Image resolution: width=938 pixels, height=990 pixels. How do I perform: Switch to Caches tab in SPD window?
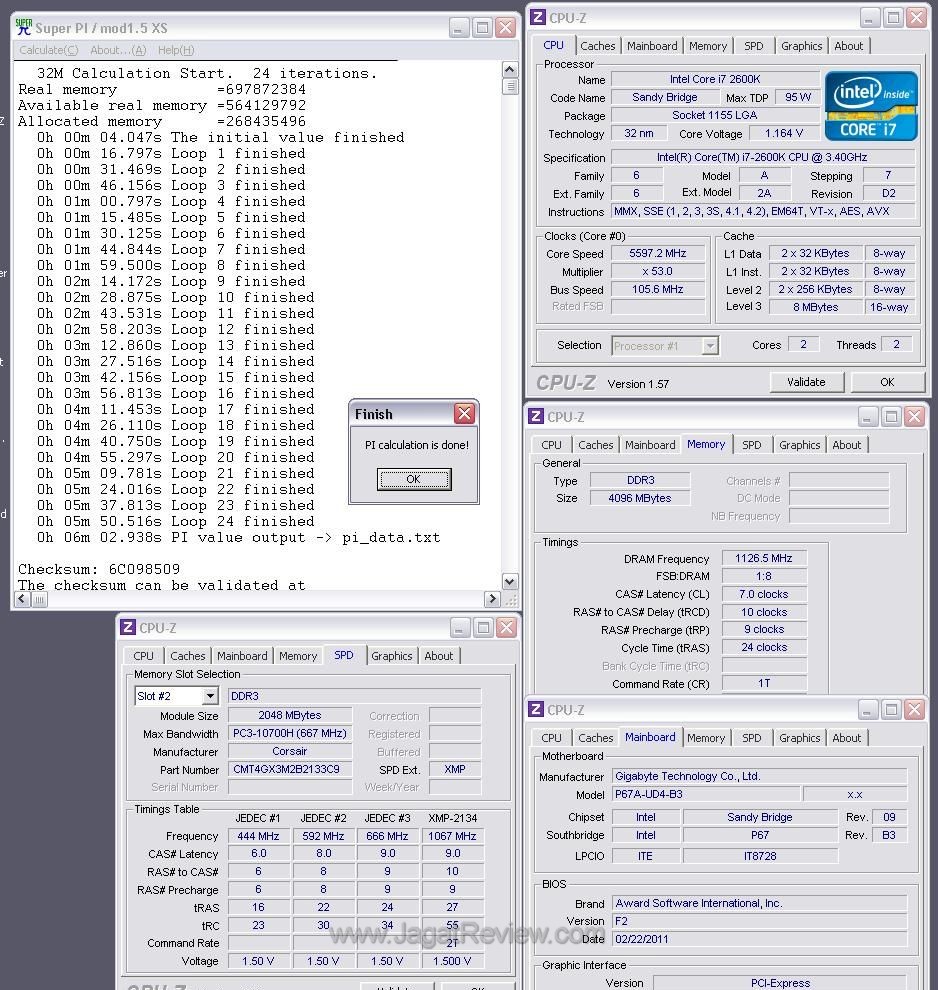[188, 656]
